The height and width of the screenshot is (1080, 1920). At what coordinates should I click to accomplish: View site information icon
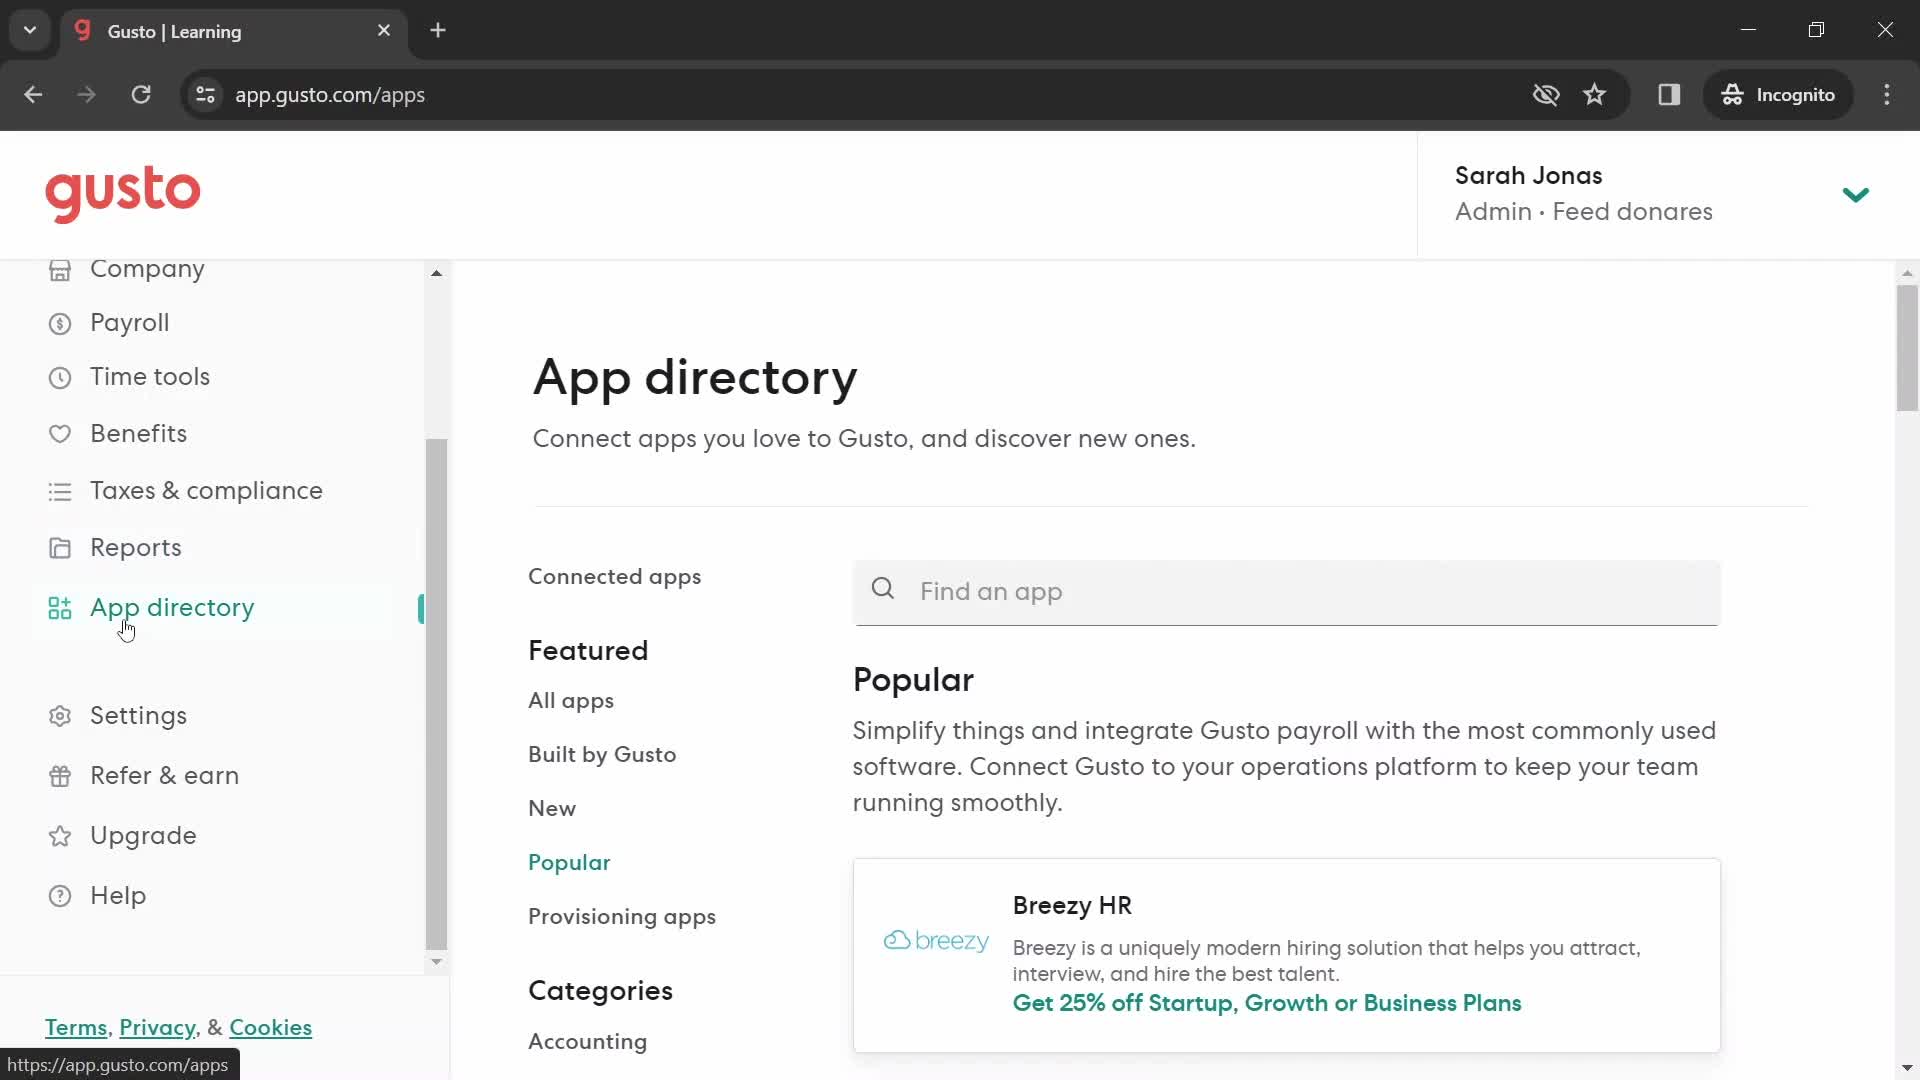pyautogui.click(x=205, y=95)
